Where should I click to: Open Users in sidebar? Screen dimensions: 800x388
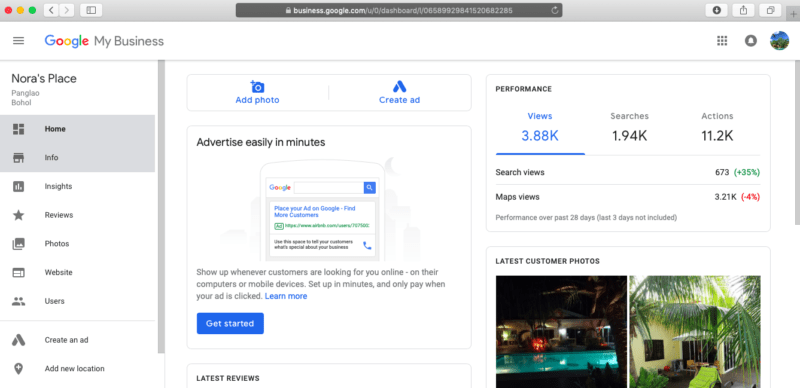click(78, 301)
